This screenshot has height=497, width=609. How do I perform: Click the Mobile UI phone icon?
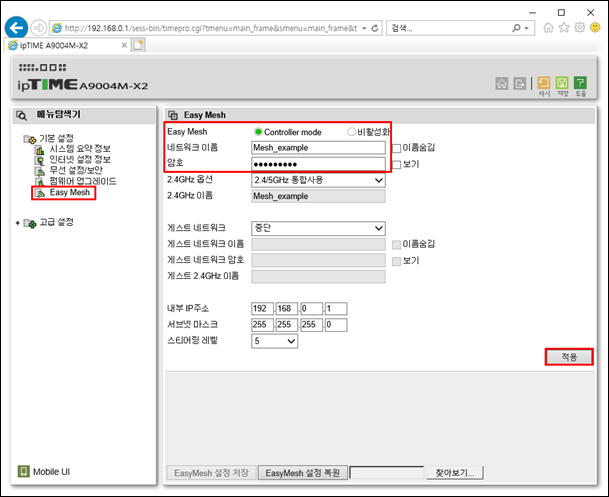click(x=24, y=471)
